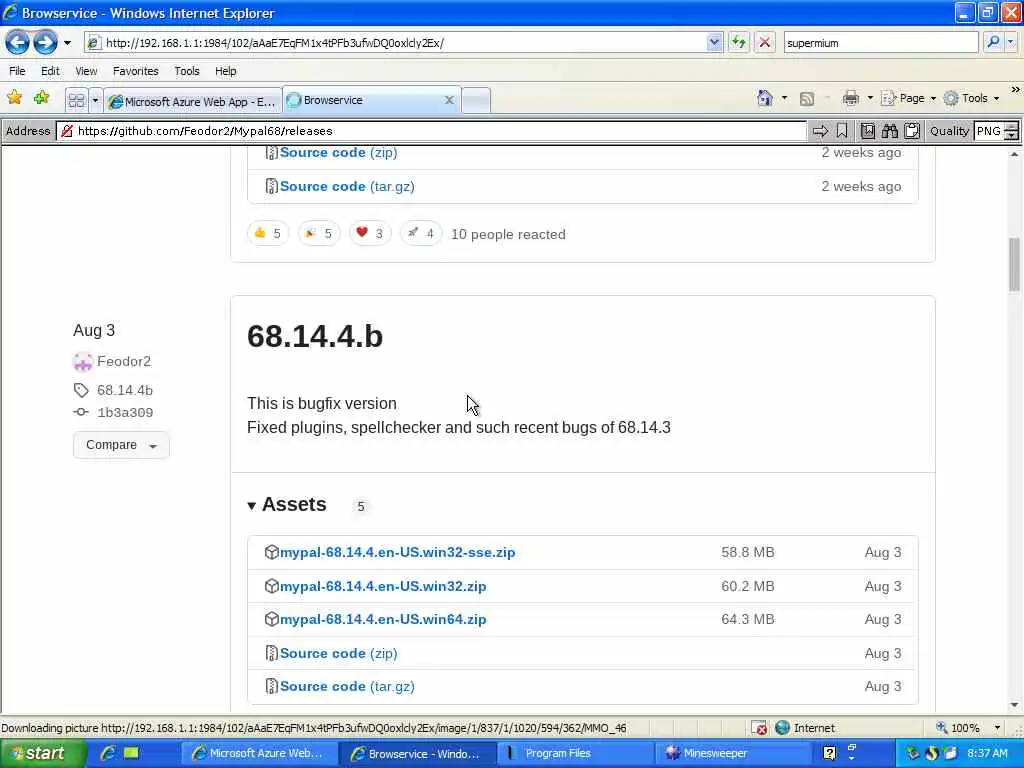
Task: Click the search magnifier next to supermium
Action: pyautogui.click(x=993, y=42)
